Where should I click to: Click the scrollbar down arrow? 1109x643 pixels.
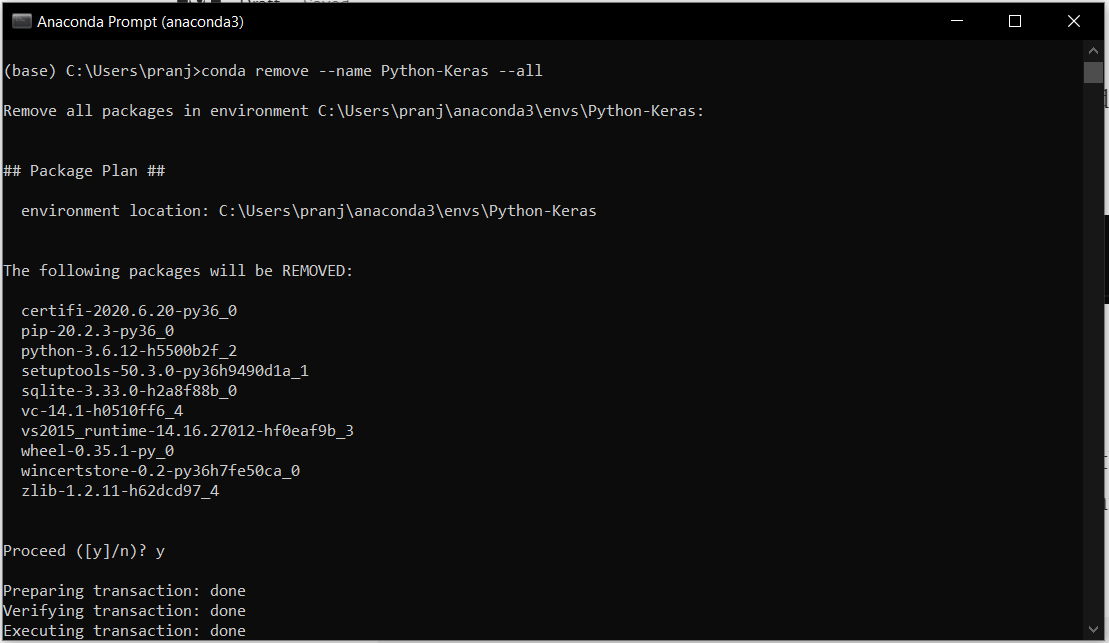[1093, 631]
